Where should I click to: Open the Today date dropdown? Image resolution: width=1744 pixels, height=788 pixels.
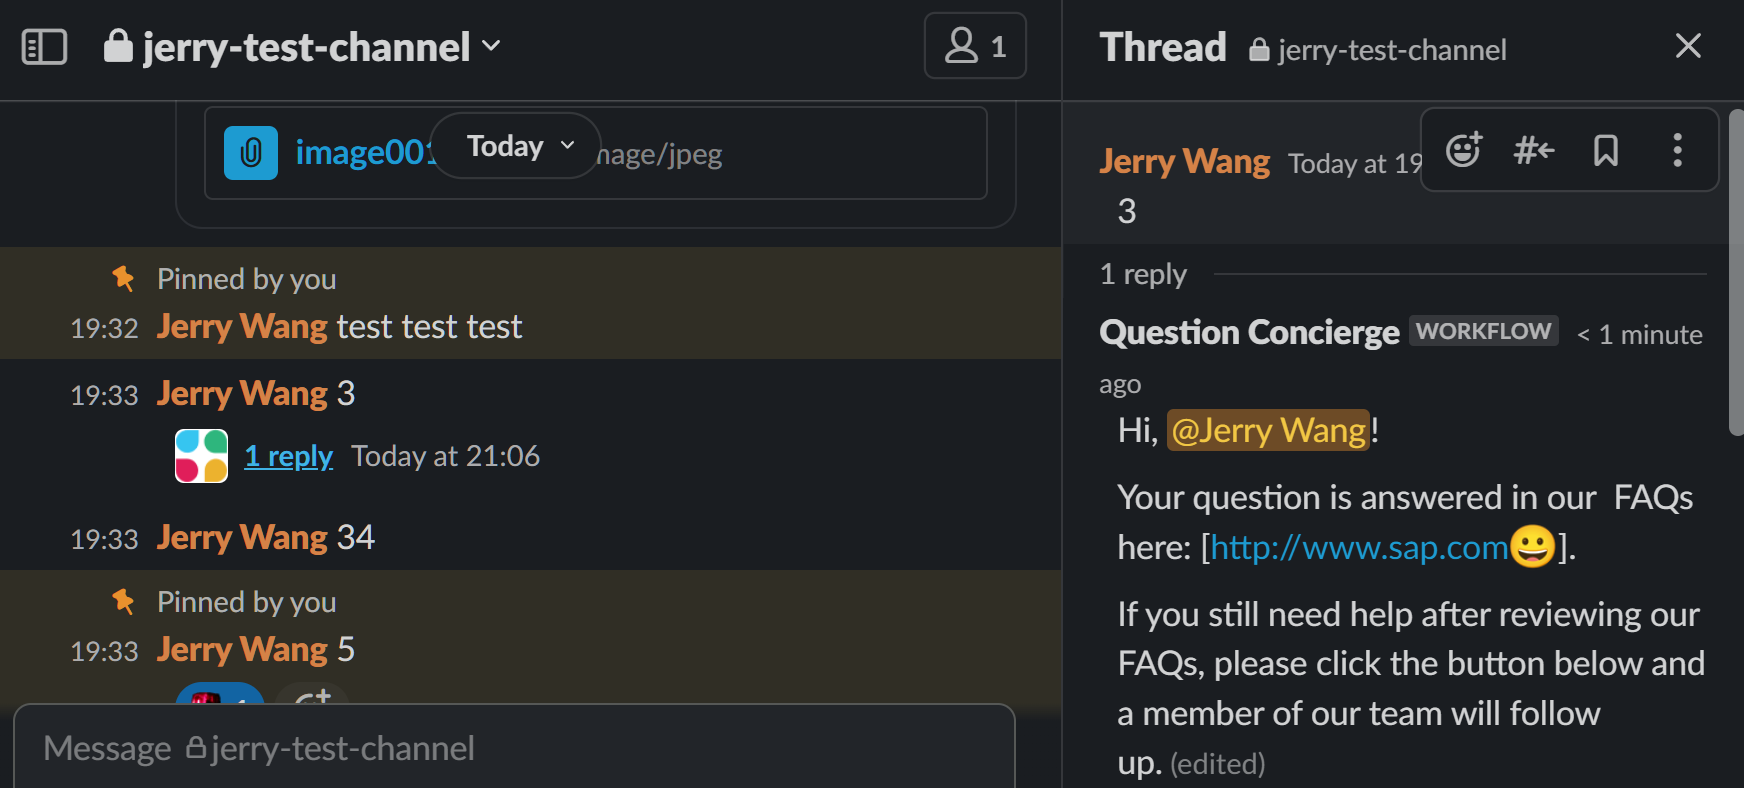point(515,146)
